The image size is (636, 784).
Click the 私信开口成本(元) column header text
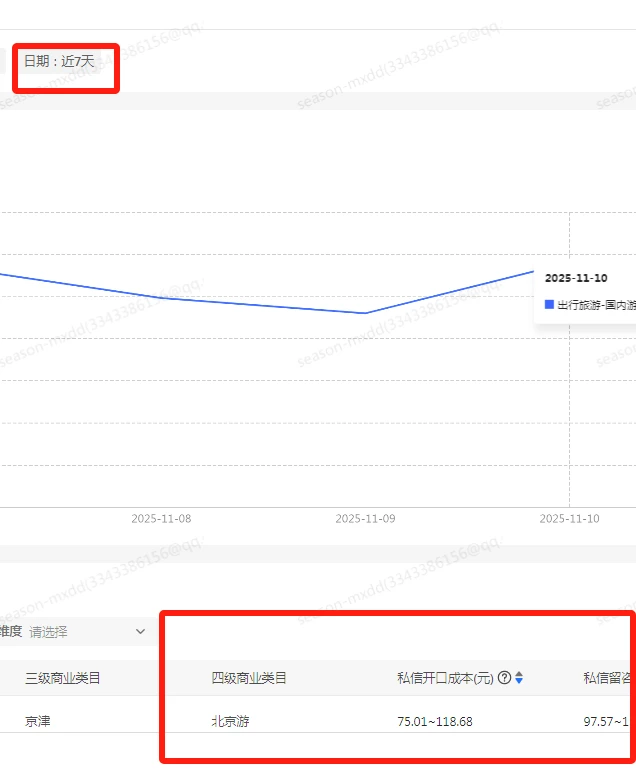click(x=445, y=678)
